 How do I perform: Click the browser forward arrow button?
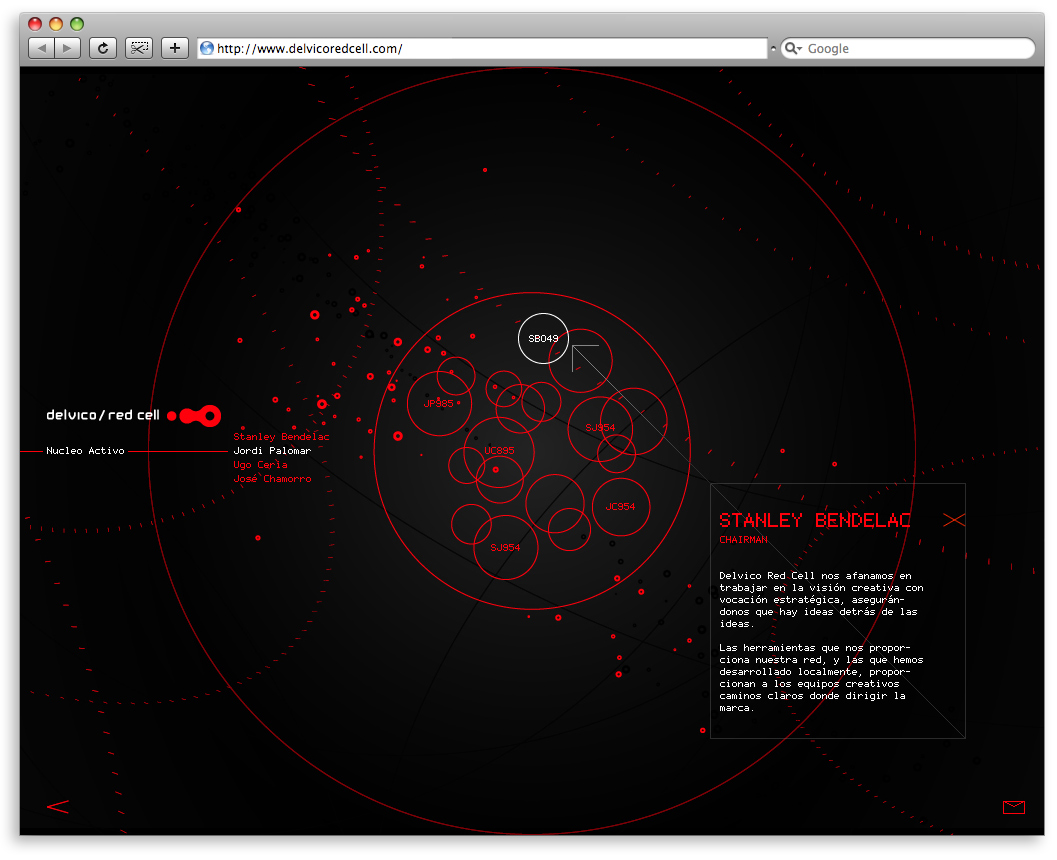(x=67, y=48)
